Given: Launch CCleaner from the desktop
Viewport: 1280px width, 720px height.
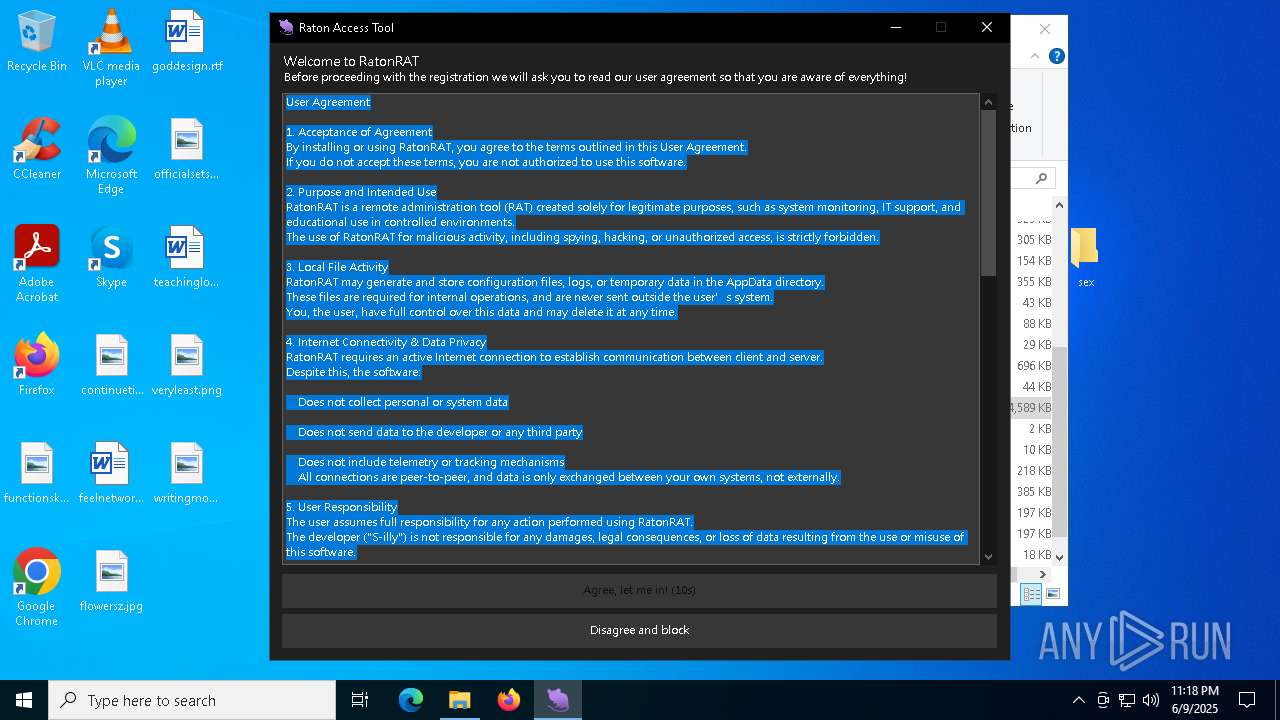Looking at the screenshot, I should click(x=37, y=150).
